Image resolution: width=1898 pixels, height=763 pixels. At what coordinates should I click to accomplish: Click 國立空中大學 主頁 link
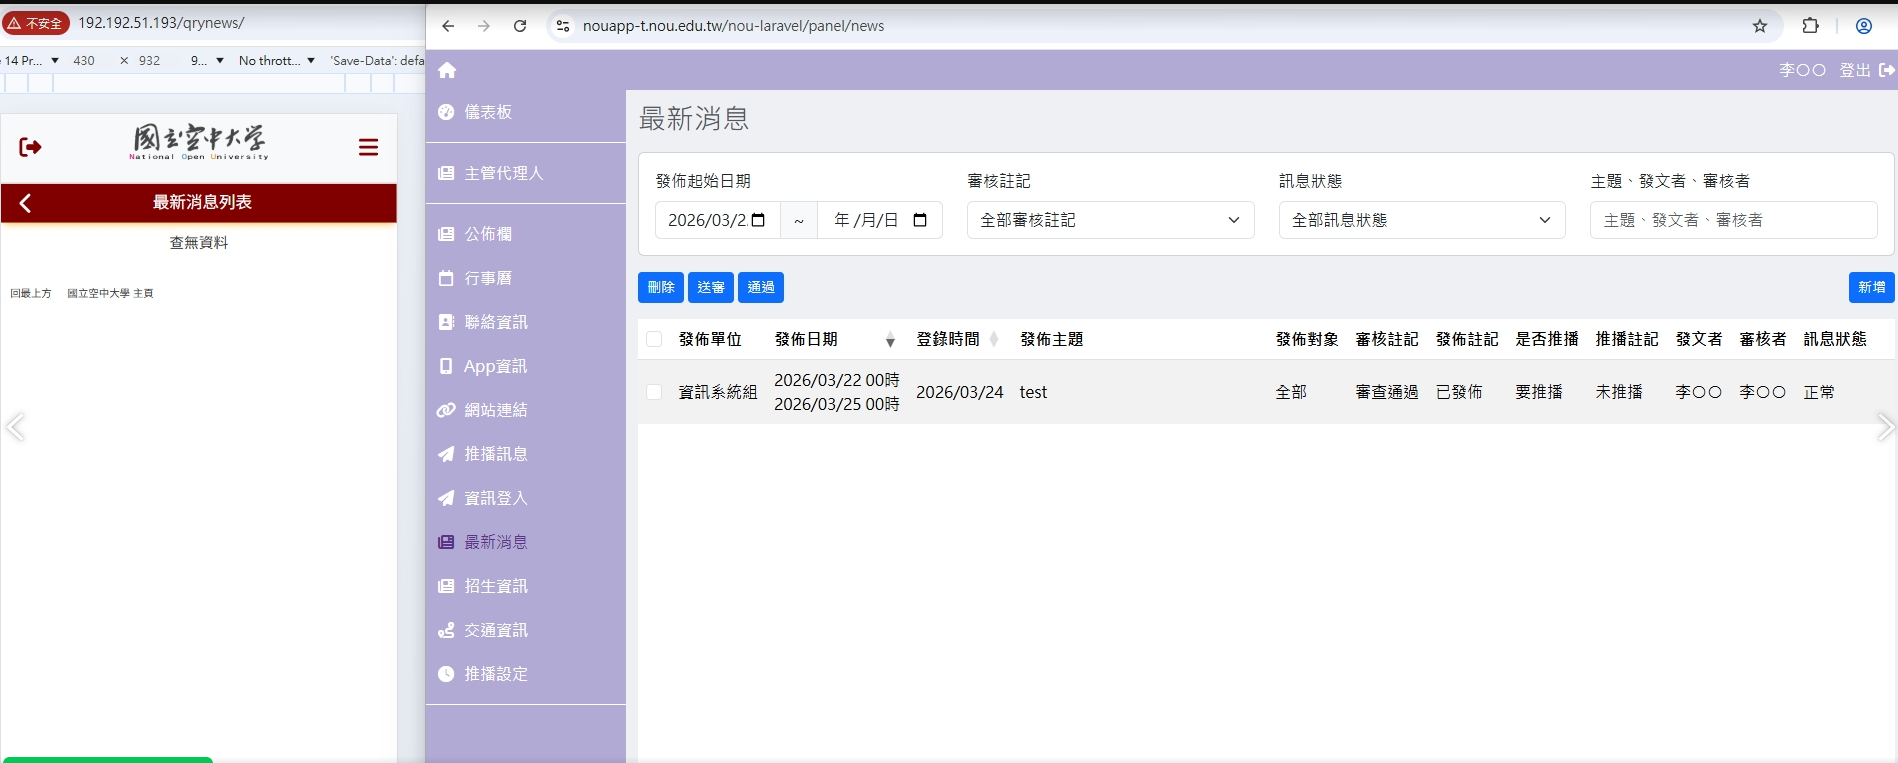click(x=110, y=293)
